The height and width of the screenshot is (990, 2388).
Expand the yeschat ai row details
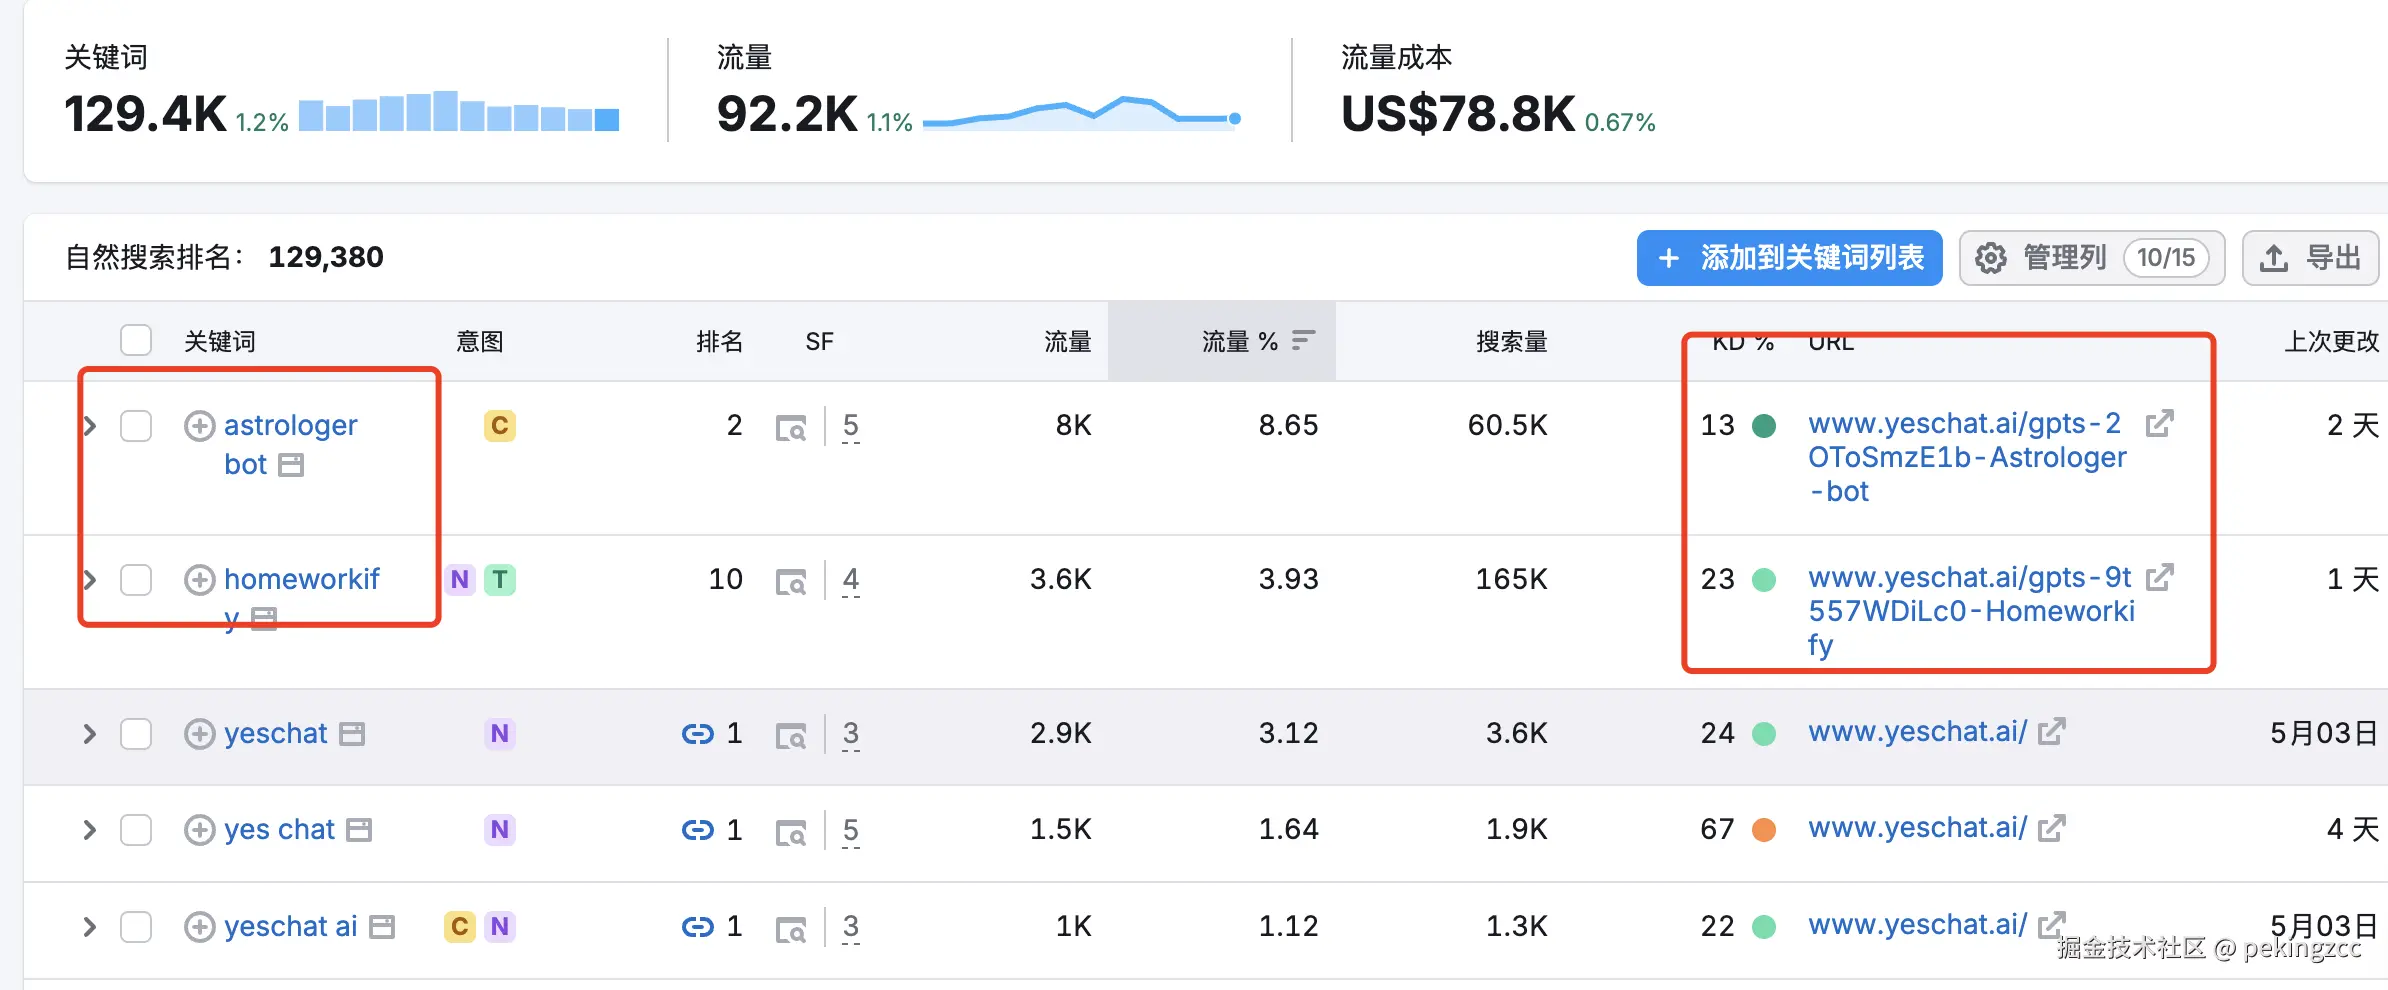point(90,927)
